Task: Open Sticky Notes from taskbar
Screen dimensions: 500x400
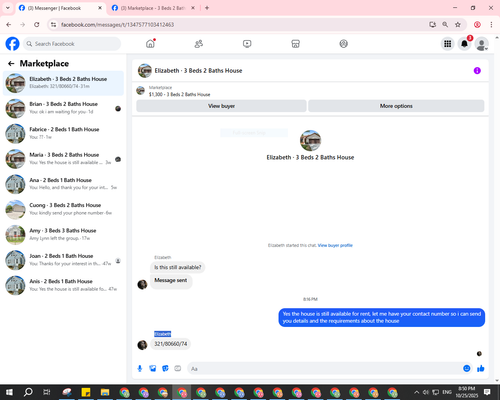Action: pyautogui.click(x=86, y=392)
